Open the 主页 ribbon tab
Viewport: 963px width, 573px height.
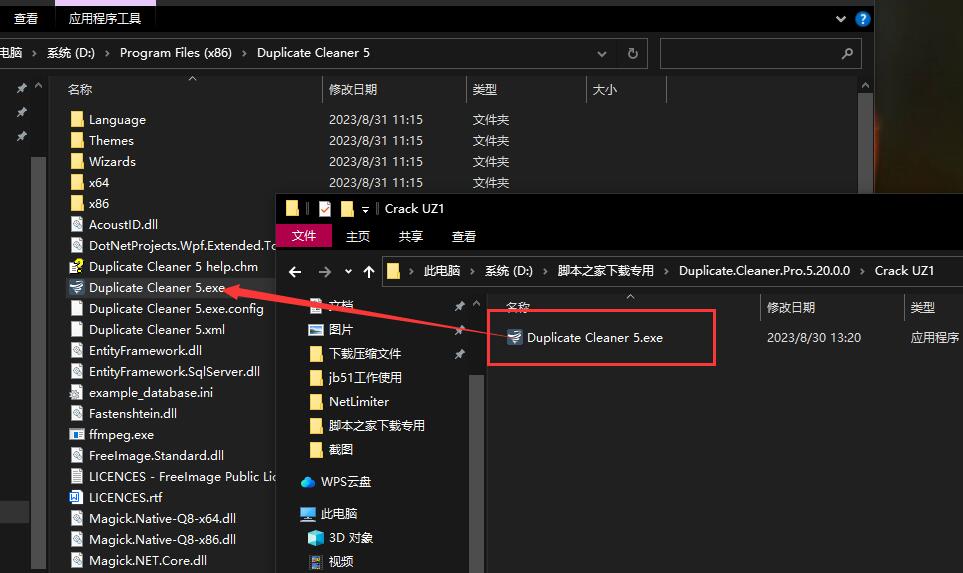357,236
